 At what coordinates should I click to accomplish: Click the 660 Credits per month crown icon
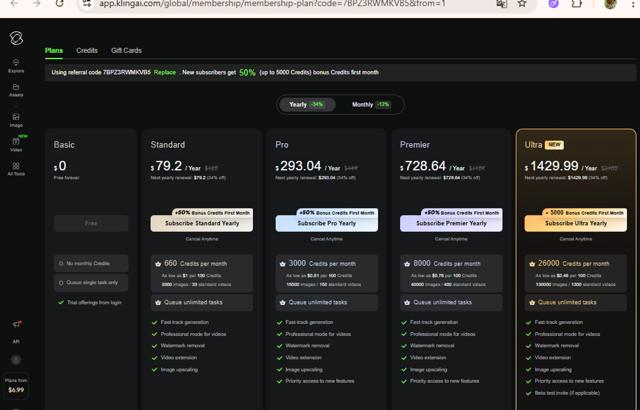coord(158,264)
